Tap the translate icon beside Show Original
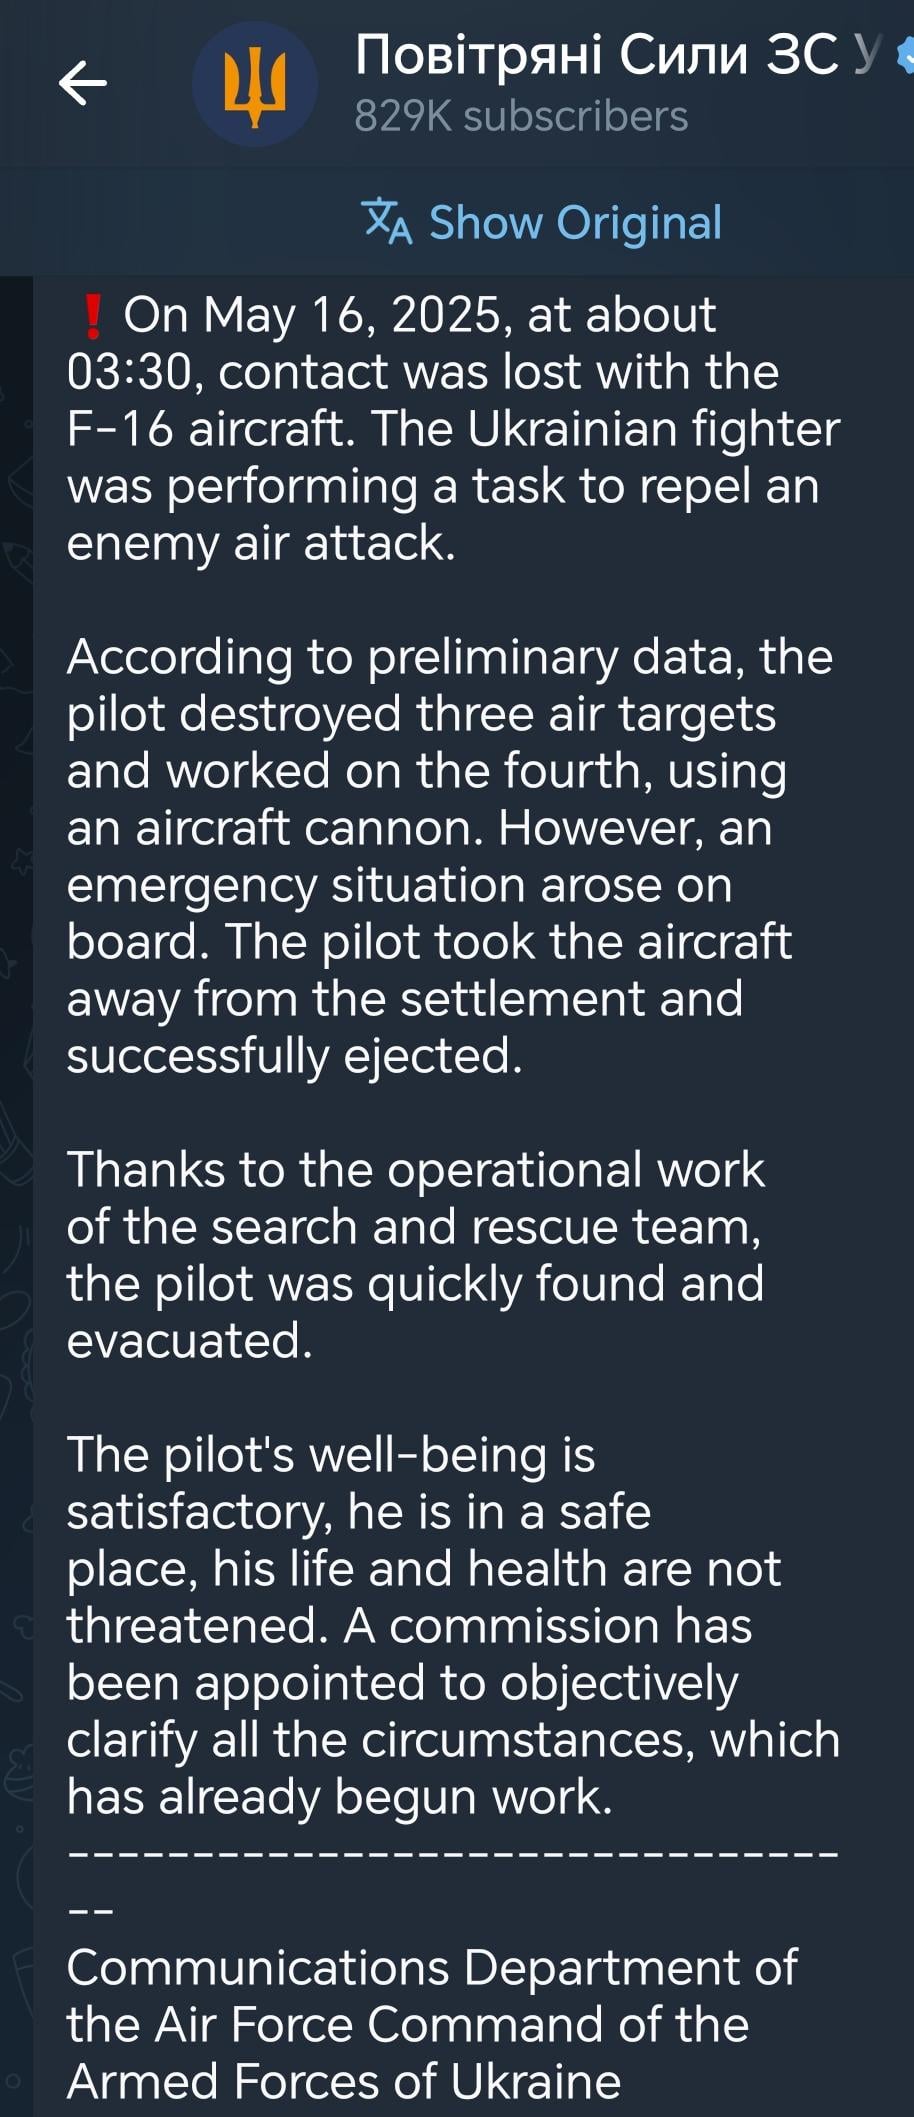 point(387,222)
